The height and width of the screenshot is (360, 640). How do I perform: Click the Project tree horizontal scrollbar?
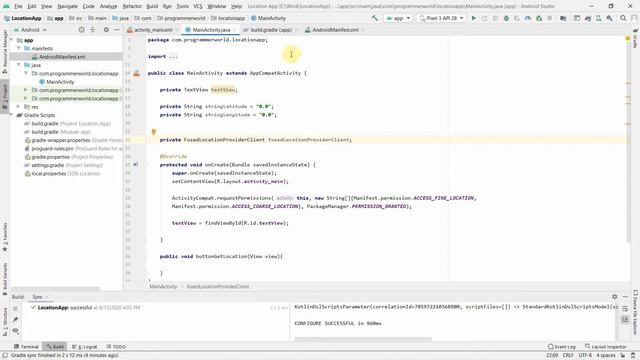[56, 289]
